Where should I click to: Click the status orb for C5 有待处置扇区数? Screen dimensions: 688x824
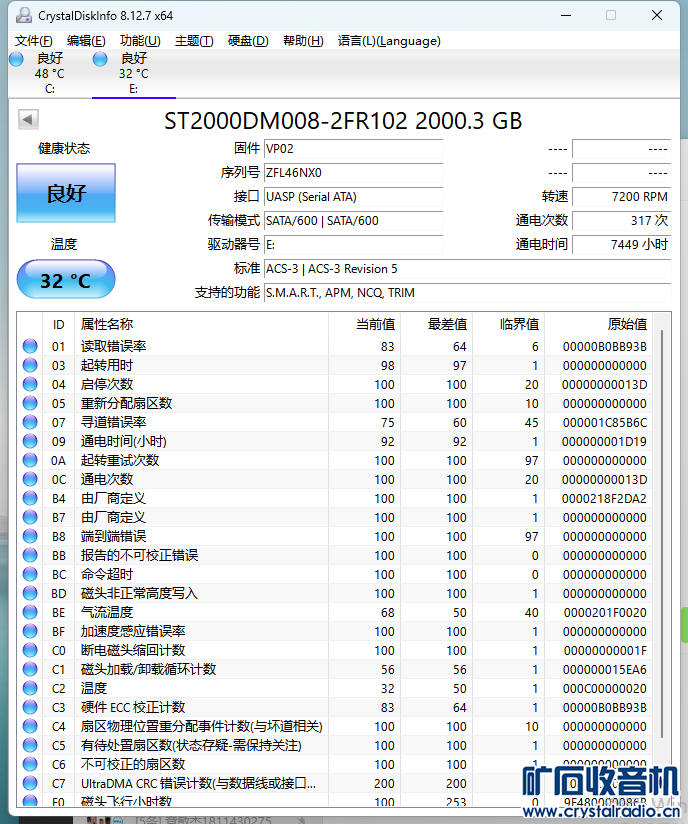[x=30, y=745]
